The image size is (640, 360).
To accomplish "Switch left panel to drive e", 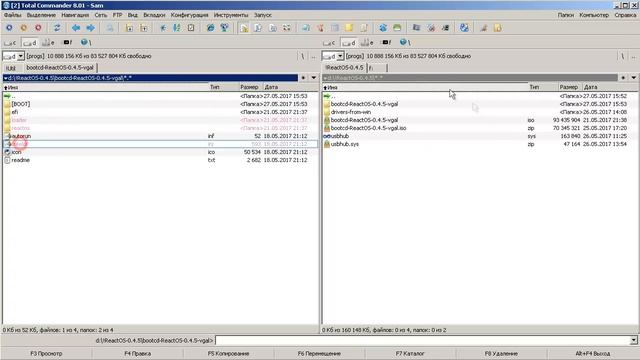I will coord(48,42).
